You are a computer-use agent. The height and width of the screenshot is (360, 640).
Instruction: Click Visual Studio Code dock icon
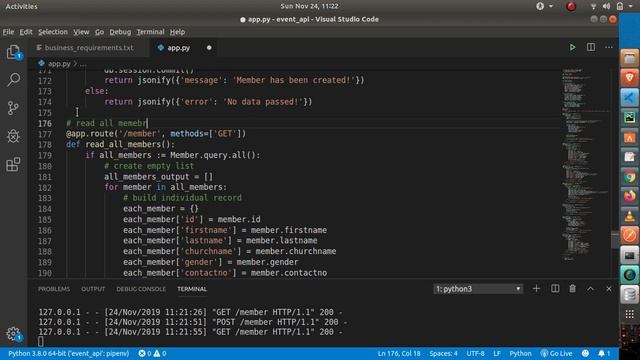point(629,98)
